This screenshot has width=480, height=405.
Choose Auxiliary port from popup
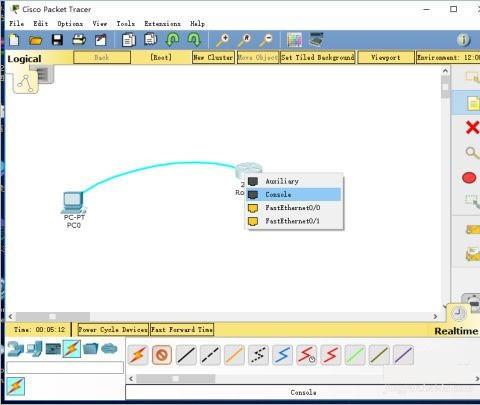pyautogui.click(x=294, y=181)
